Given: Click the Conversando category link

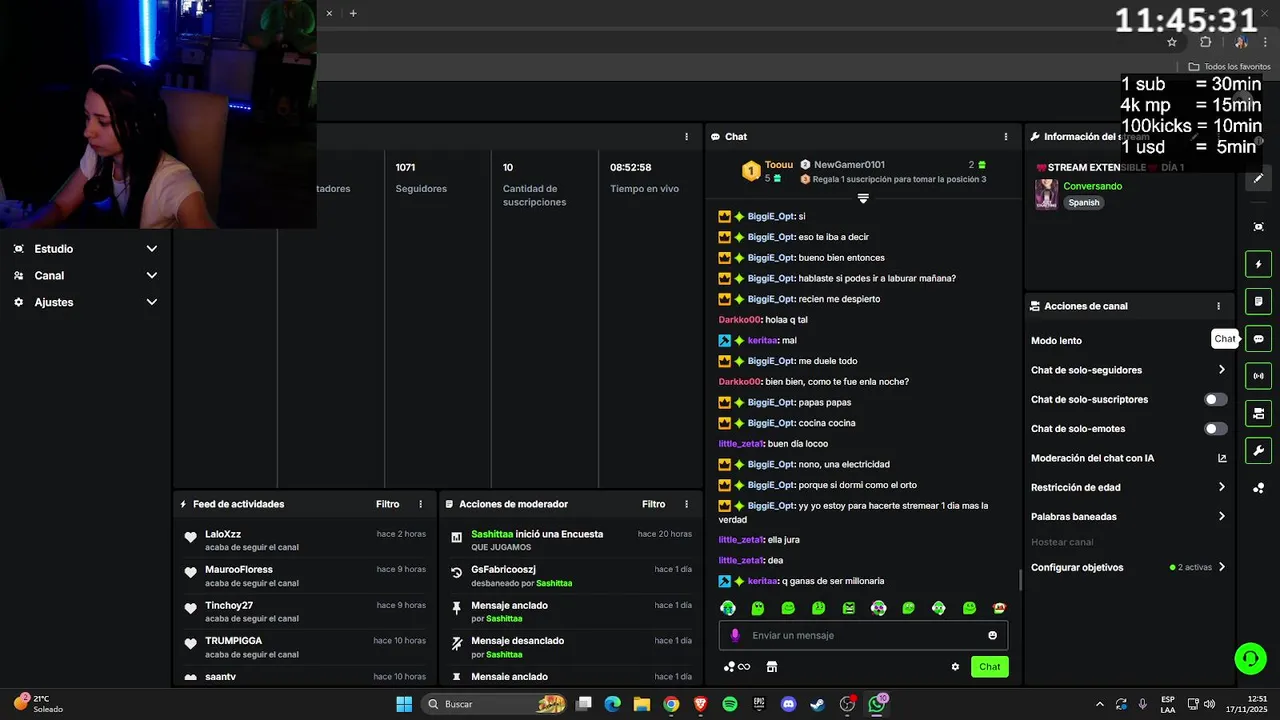Looking at the screenshot, I should click(x=1092, y=186).
